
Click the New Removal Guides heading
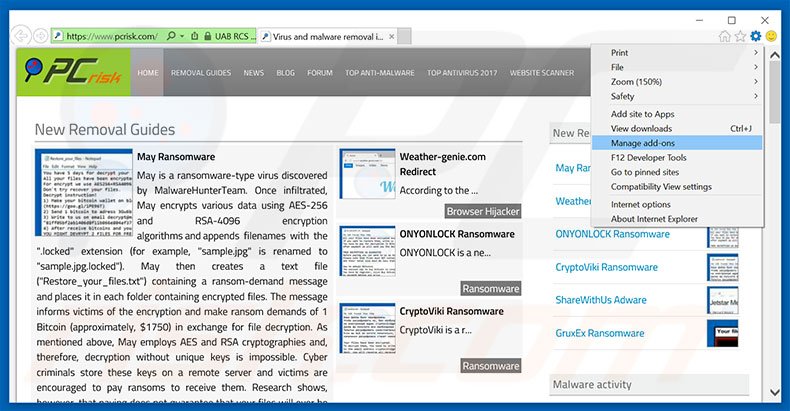pyautogui.click(x=105, y=129)
